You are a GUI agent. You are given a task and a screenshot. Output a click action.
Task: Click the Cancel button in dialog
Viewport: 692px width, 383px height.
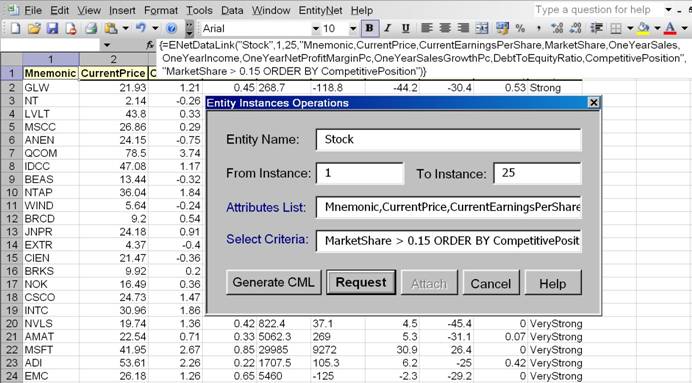tap(491, 283)
